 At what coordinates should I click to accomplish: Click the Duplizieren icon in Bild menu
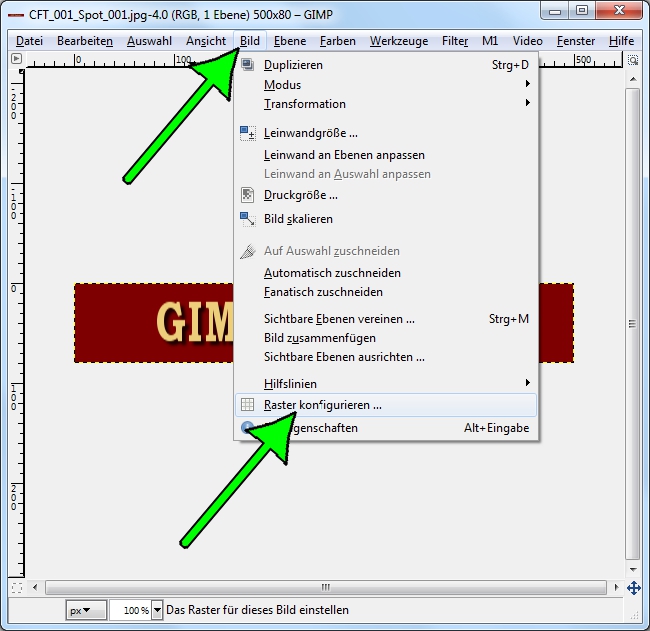point(247,65)
